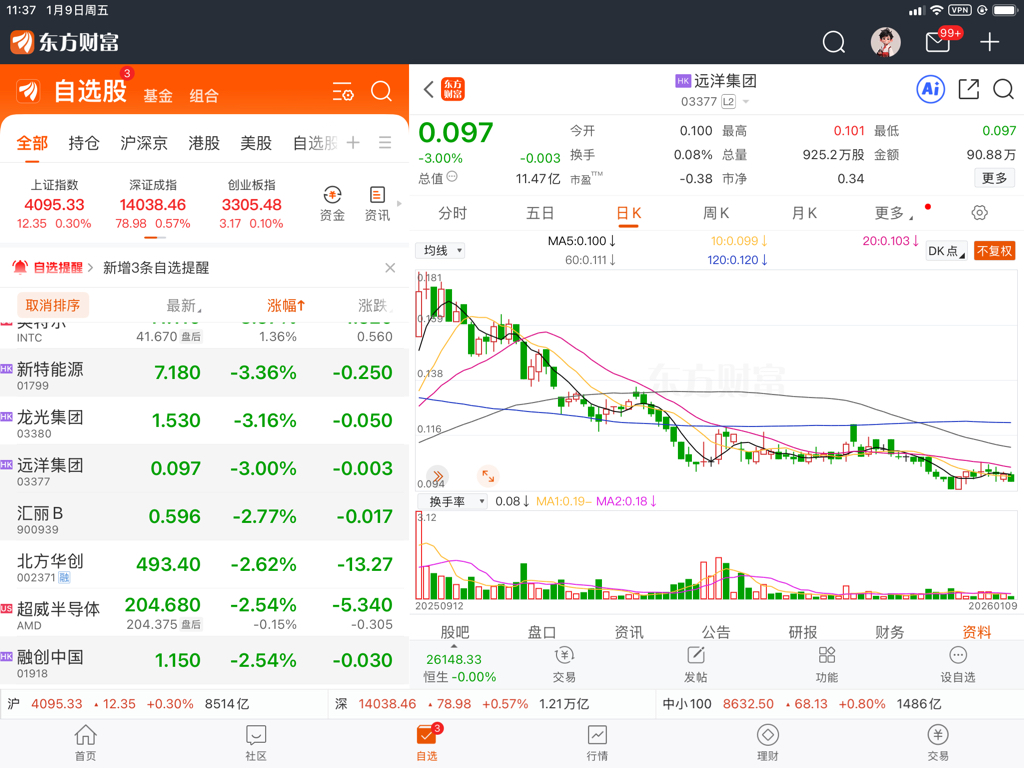Select 美股 watchlist filter
The width and height of the screenshot is (1024, 768).
tap(256, 143)
